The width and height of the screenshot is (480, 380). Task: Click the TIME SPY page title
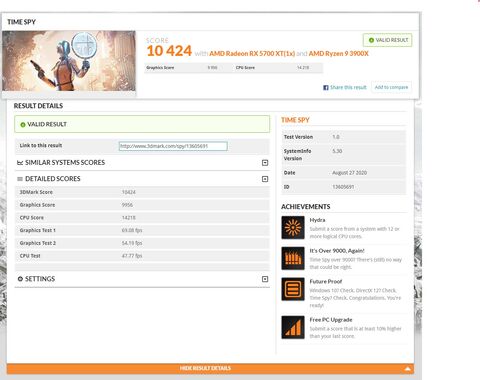21,22
